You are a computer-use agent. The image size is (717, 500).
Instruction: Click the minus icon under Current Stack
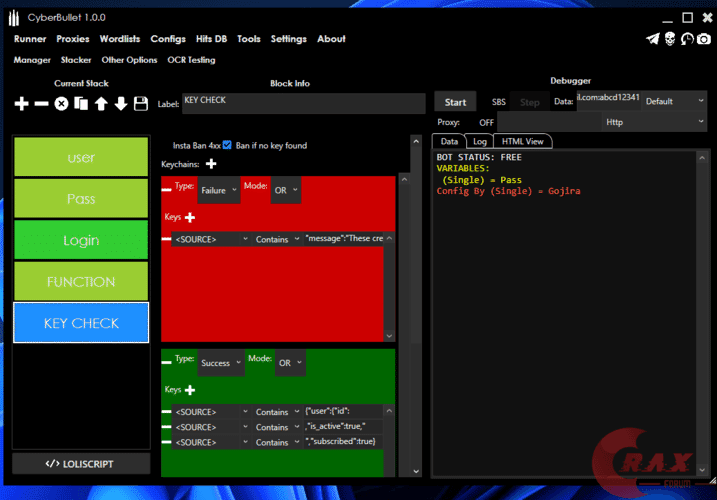tap(41, 104)
